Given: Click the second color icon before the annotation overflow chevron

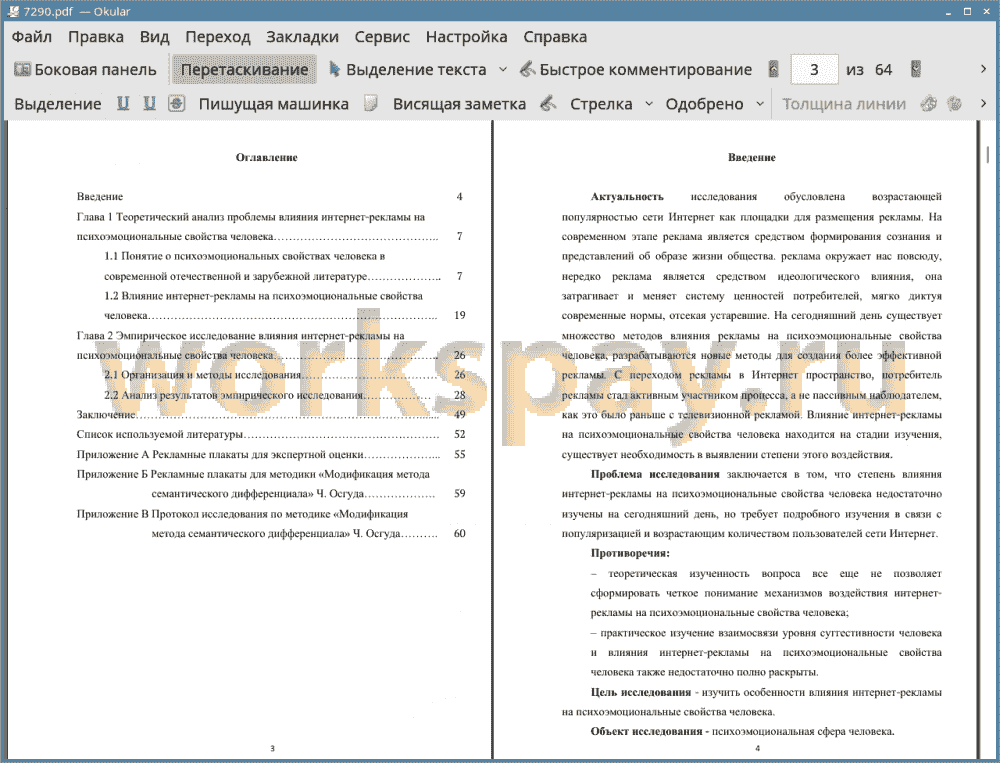Looking at the screenshot, I should click(954, 104).
